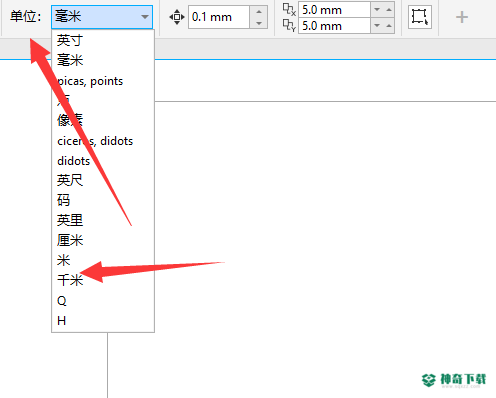Viewport: 496px width, 398px height.
Task: Choose didots unit option
Action: pyautogui.click(x=103, y=161)
